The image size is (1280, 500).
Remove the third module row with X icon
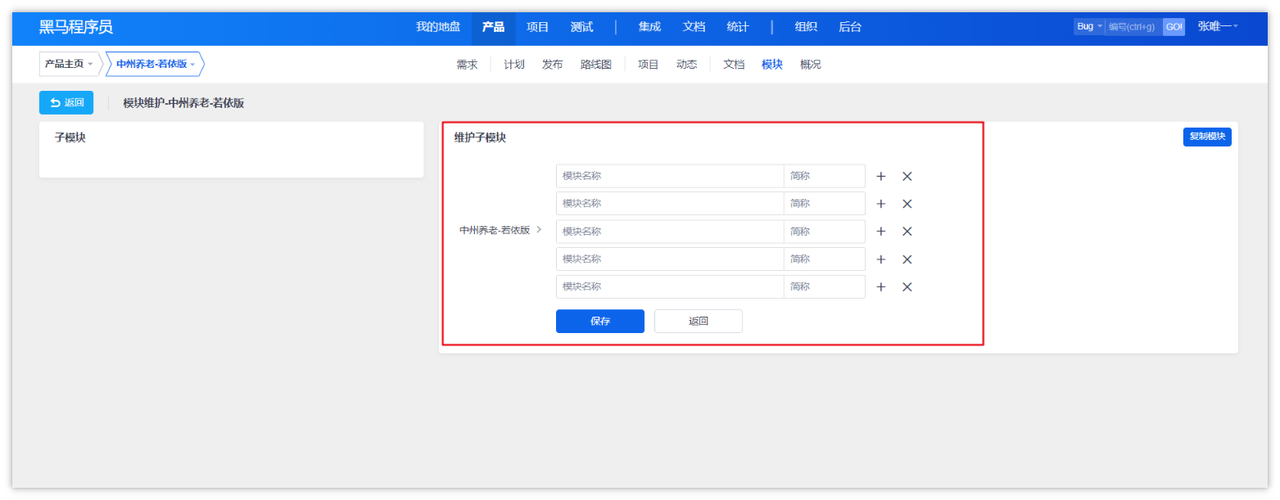pyautogui.click(x=907, y=231)
